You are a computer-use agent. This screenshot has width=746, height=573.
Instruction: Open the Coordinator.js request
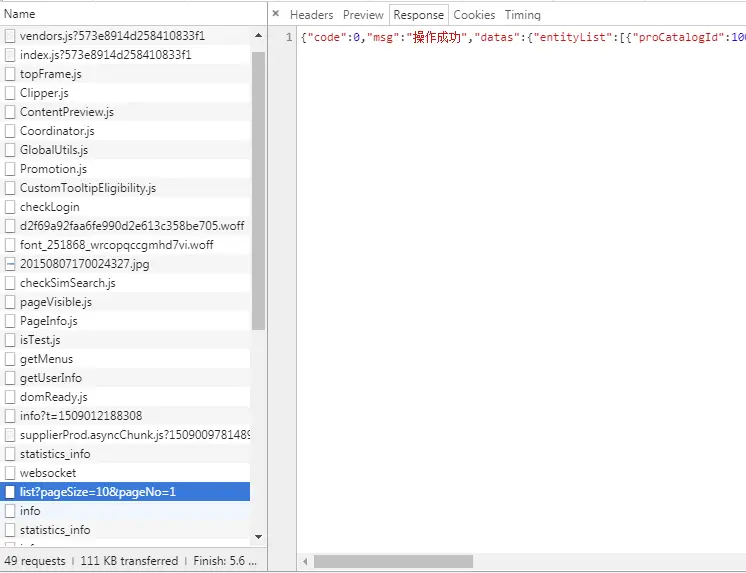(125, 131)
